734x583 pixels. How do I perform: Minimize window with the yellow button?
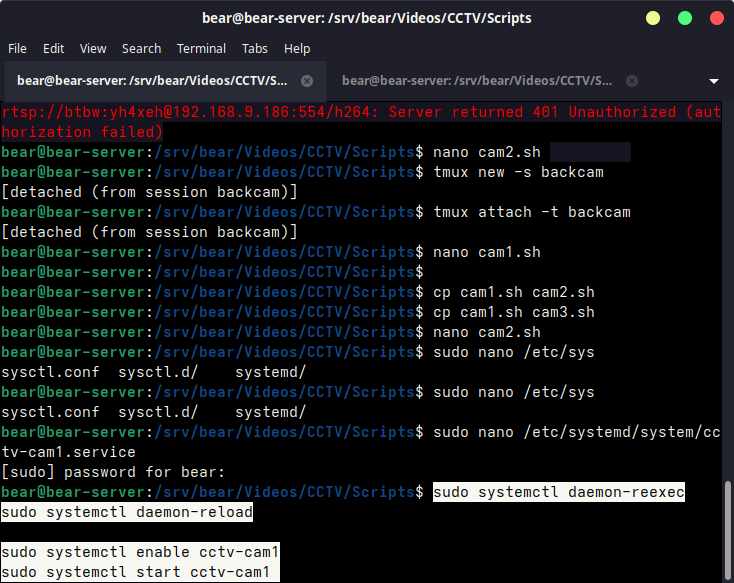pos(653,18)
